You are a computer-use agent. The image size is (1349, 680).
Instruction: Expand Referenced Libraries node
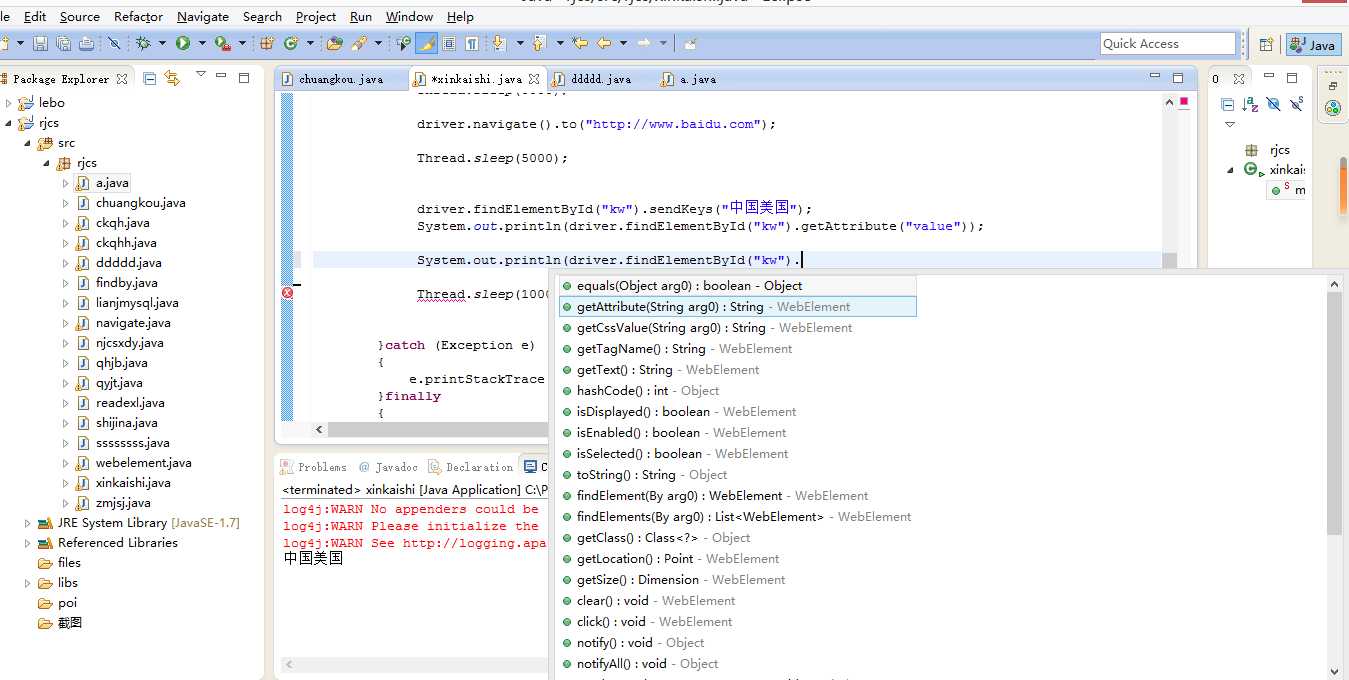(28, 543)
